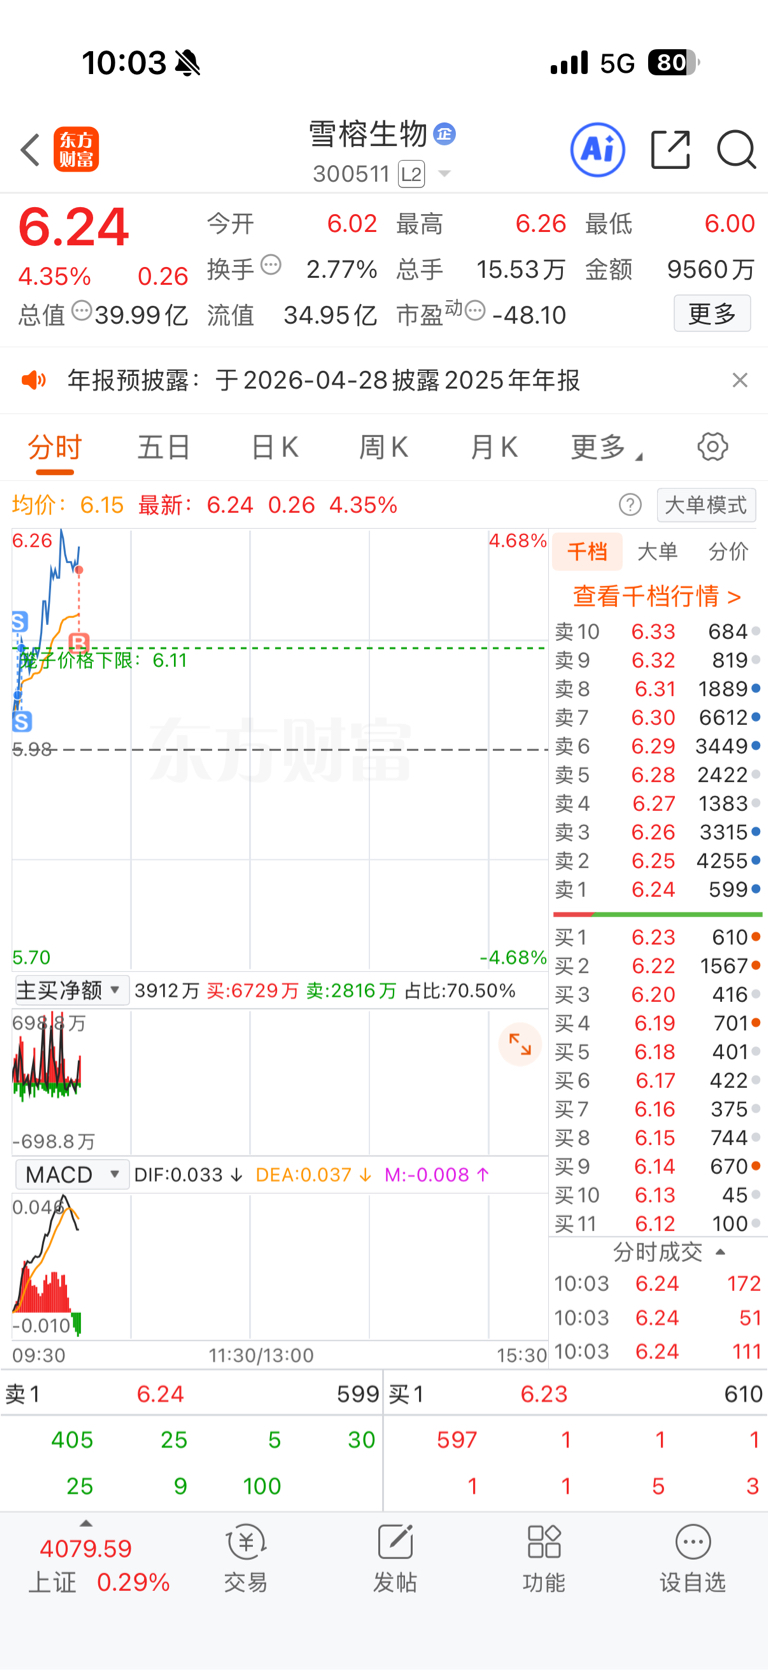Tap the info icon beside 市盈动

475,311
